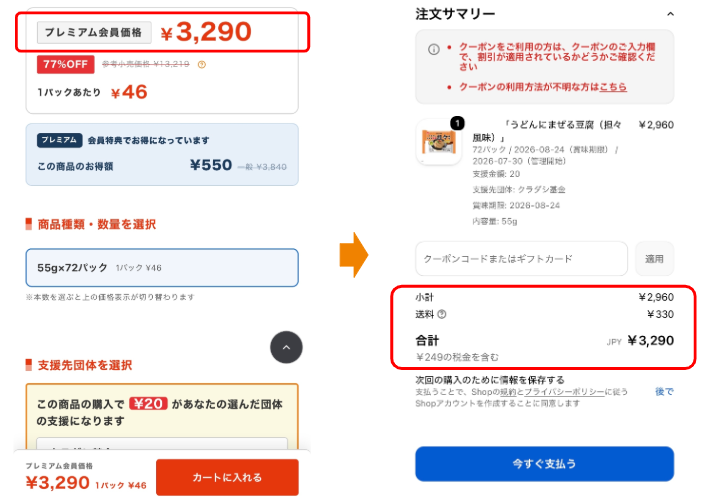Viewport: 705px width, 502px height.
Task: Click the 77%OFF discount badge
Action: [66, 64]
